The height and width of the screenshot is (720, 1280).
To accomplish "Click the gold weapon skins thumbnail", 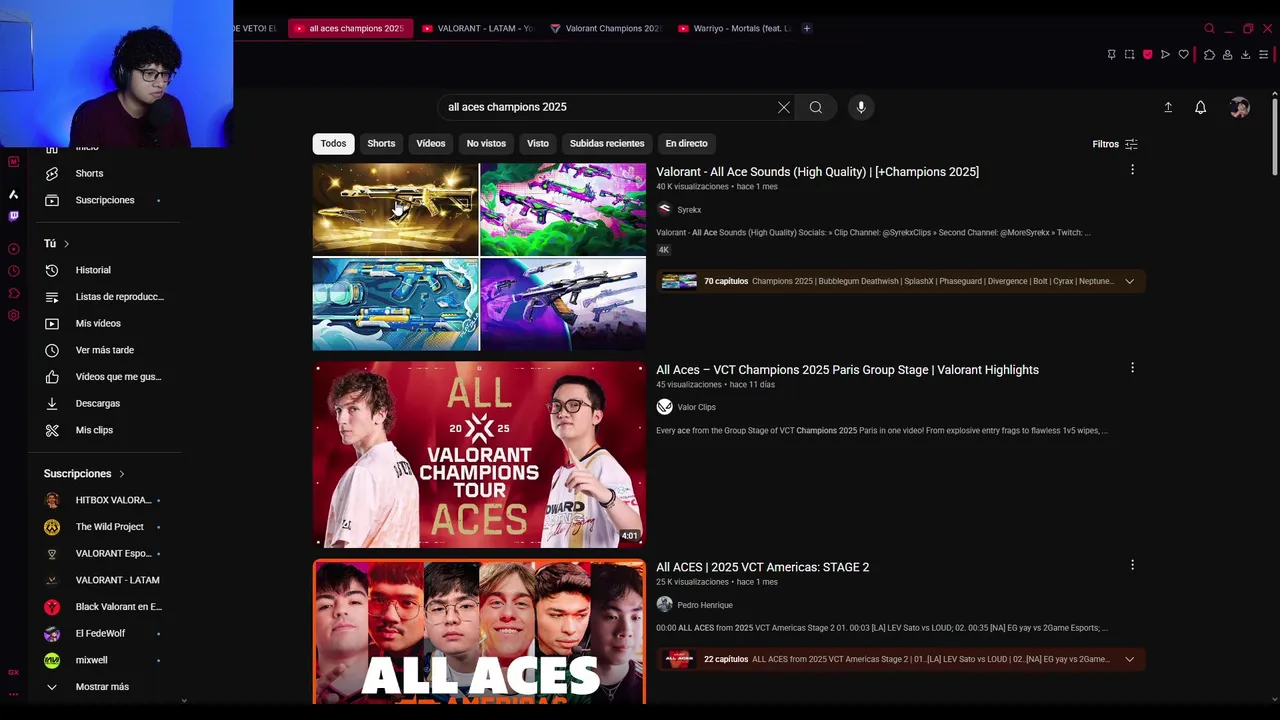I will [x=396, y=209].
